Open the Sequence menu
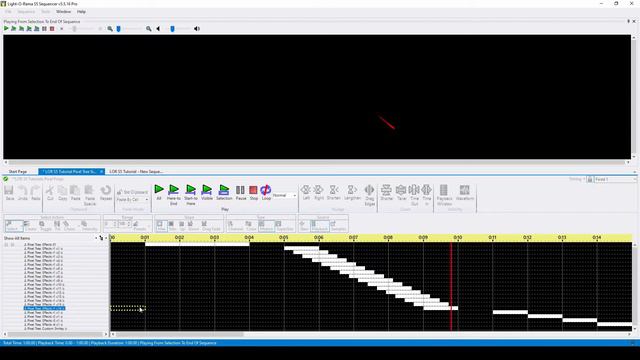The width and height of the screenshot is (640, 360). pos(26,12)
